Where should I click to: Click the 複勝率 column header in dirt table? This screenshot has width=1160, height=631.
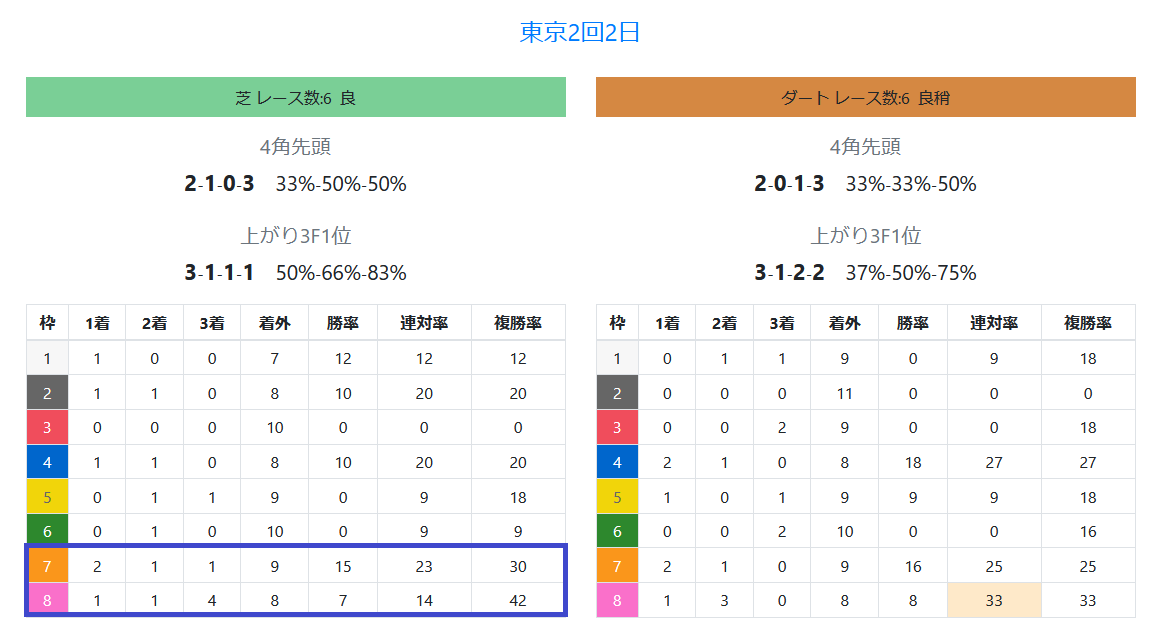tap(1088, 323)
